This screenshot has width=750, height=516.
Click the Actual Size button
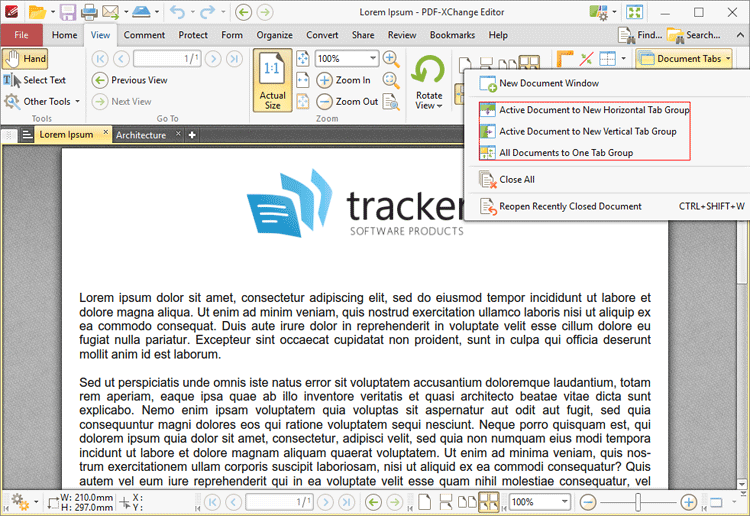point(272,80)
